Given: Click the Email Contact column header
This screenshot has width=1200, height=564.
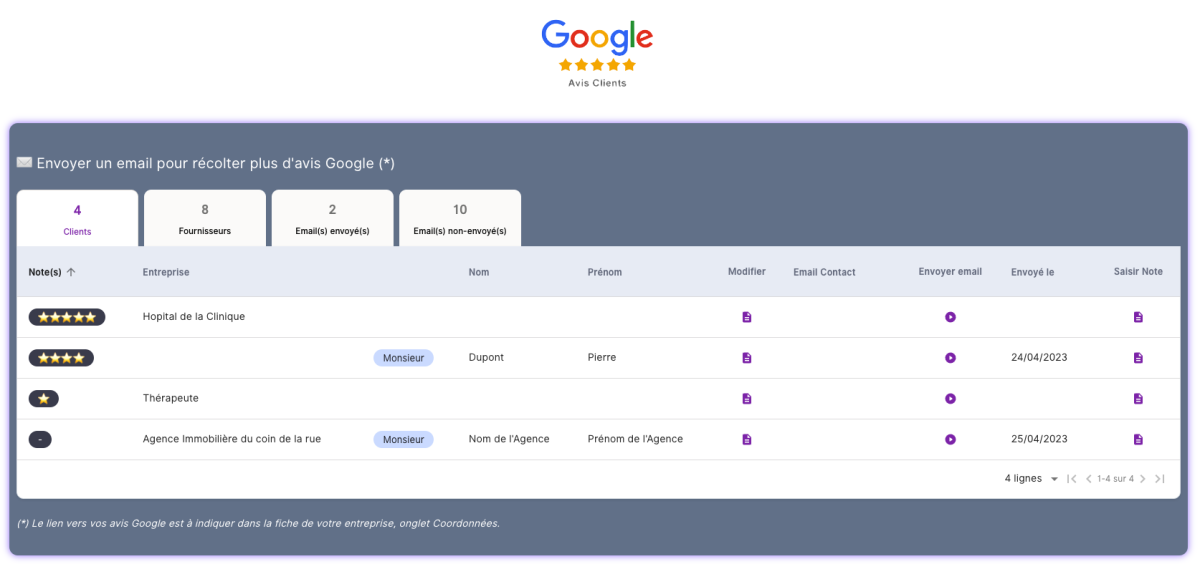Looking at the screenshot, I should tap(824, 272).
